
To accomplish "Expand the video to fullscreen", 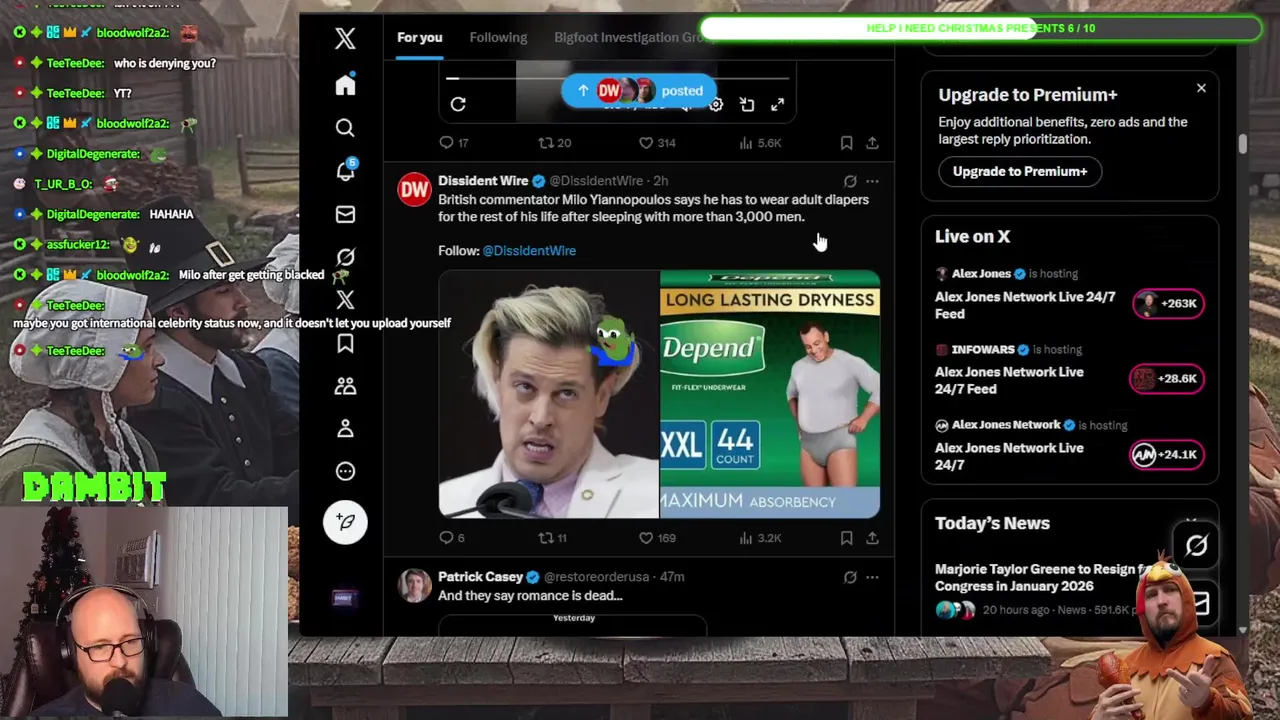I will tap(777, 104).
